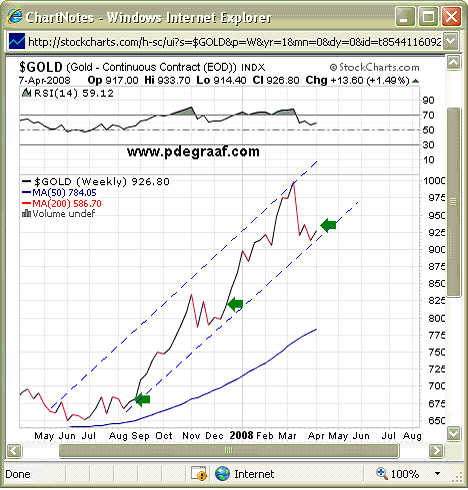The image size is (468, 490).
Task: Click the horizontal scrollbar right arrow
Action: tap(436, 451)
